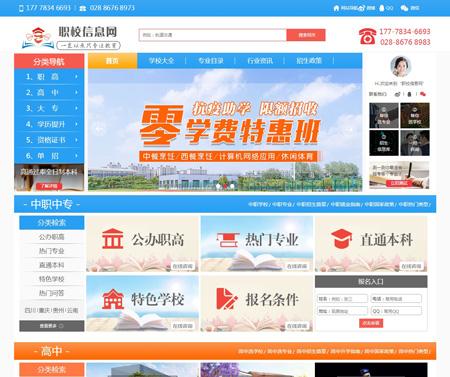
Task: Click the school house icon on 特色学校 card
Action: pos(113,299)
